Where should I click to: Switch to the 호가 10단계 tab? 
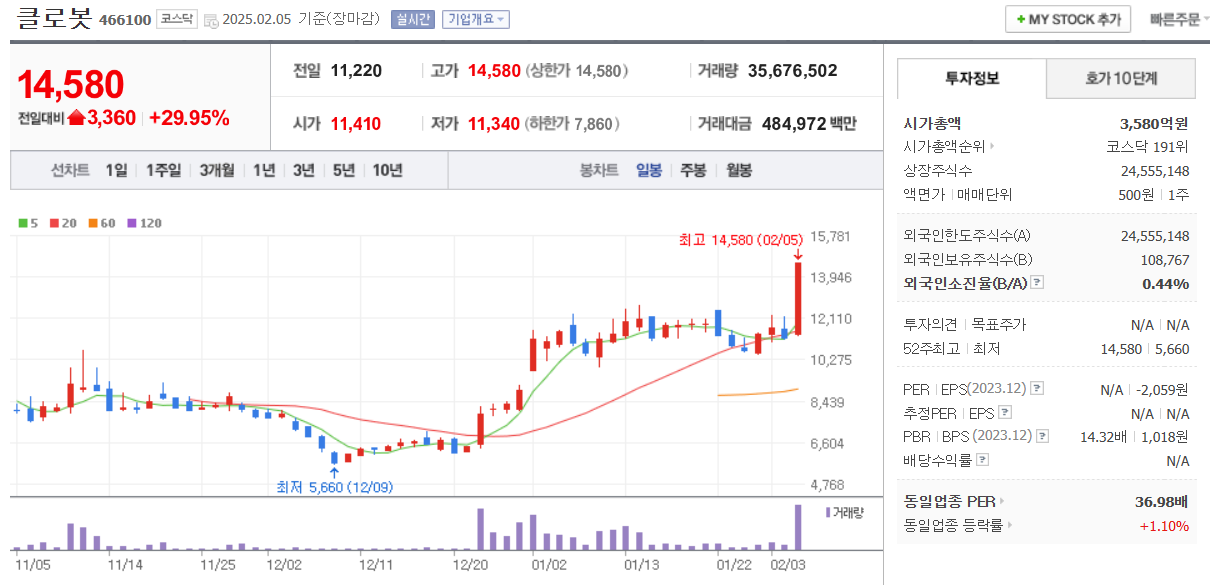pyautogui.click(x=1121, y=78)
